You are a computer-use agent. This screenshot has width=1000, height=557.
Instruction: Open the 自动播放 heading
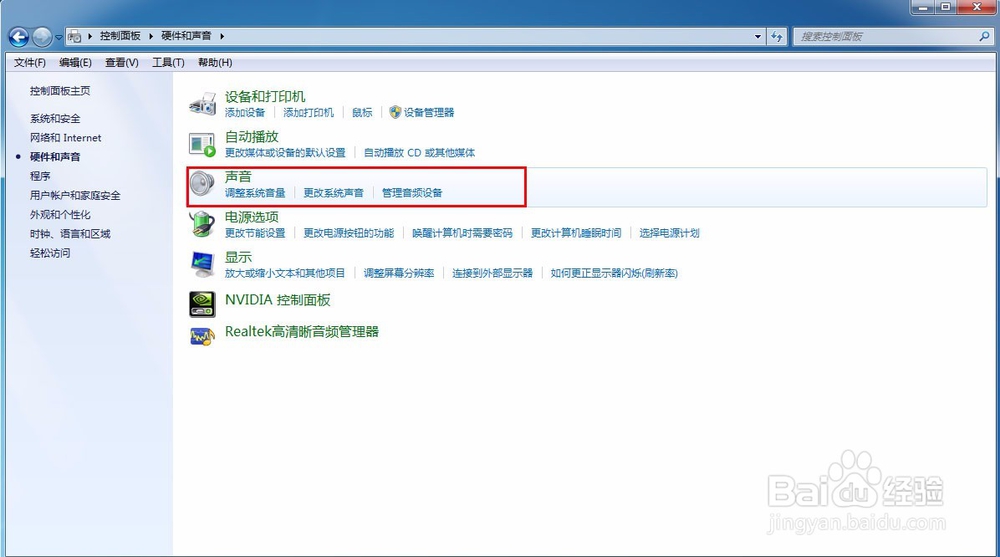tap(252, 137)
